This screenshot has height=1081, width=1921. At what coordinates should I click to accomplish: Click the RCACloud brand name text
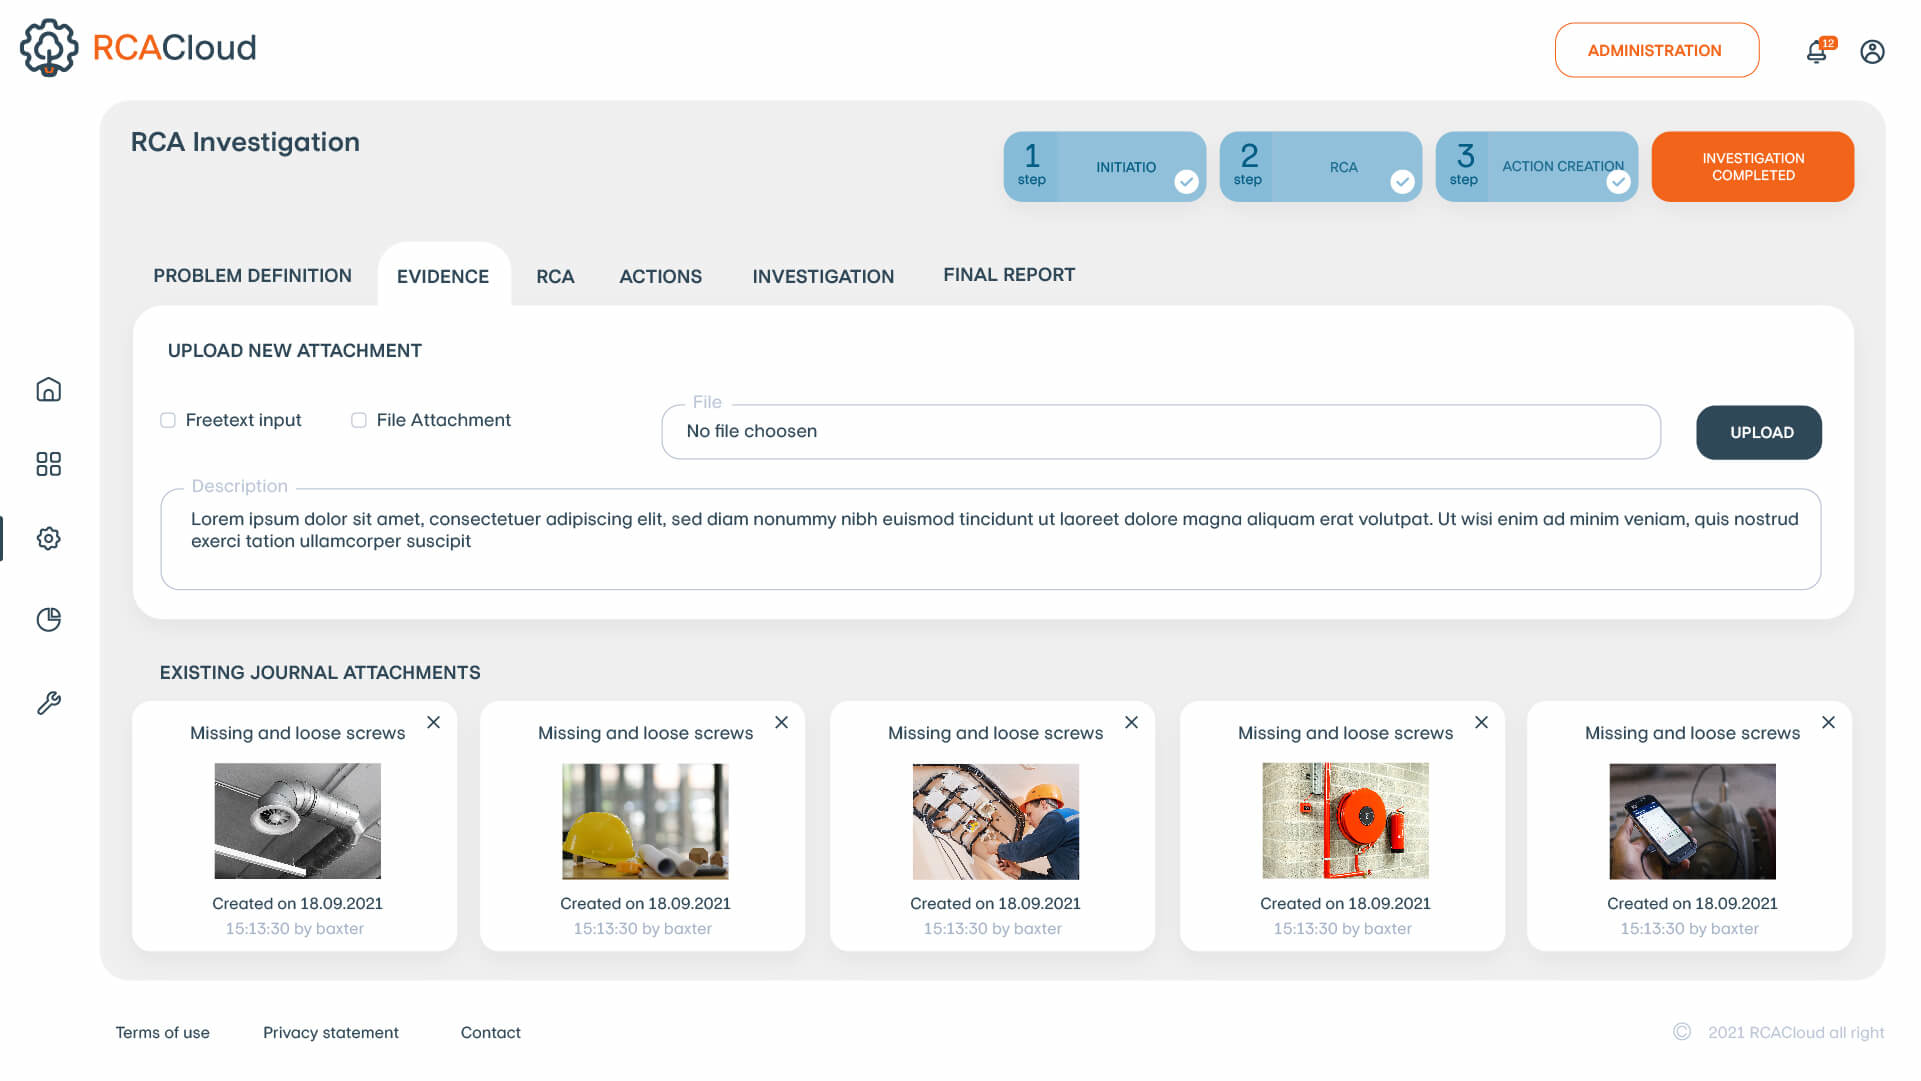coord(174,48)
